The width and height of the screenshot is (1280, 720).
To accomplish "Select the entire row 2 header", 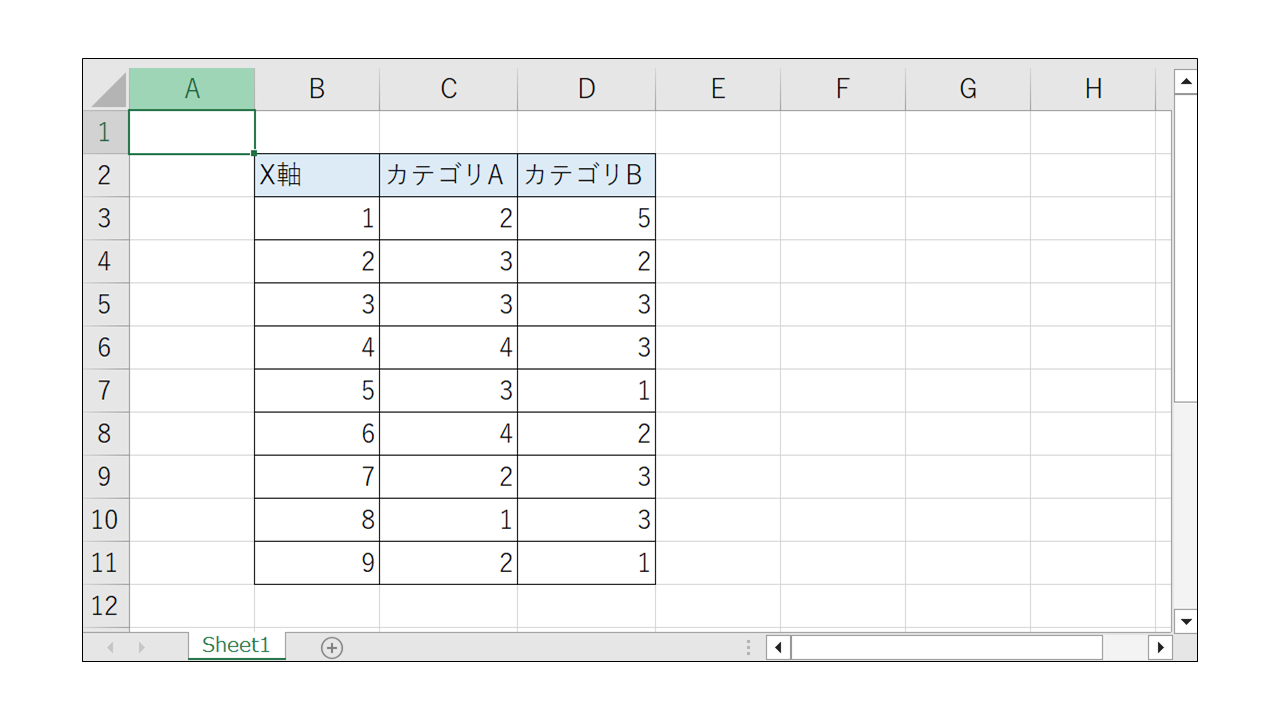I will (105, 174).
